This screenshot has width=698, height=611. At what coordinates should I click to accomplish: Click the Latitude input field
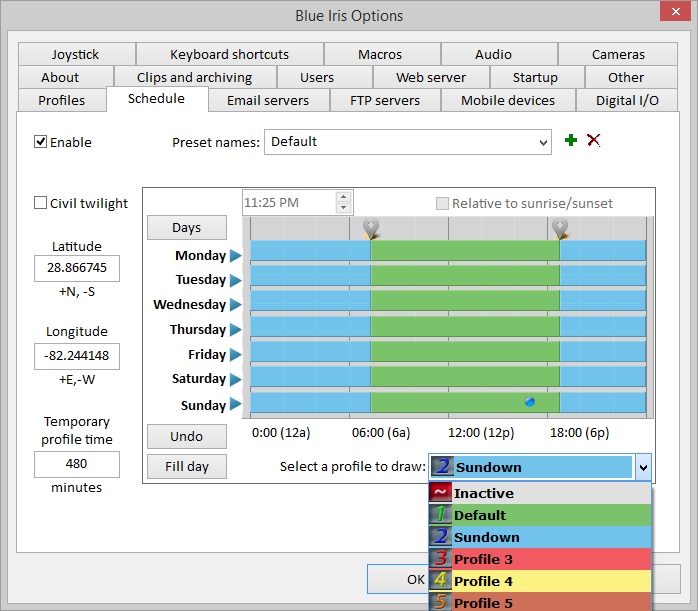click(x=77, y=268)
